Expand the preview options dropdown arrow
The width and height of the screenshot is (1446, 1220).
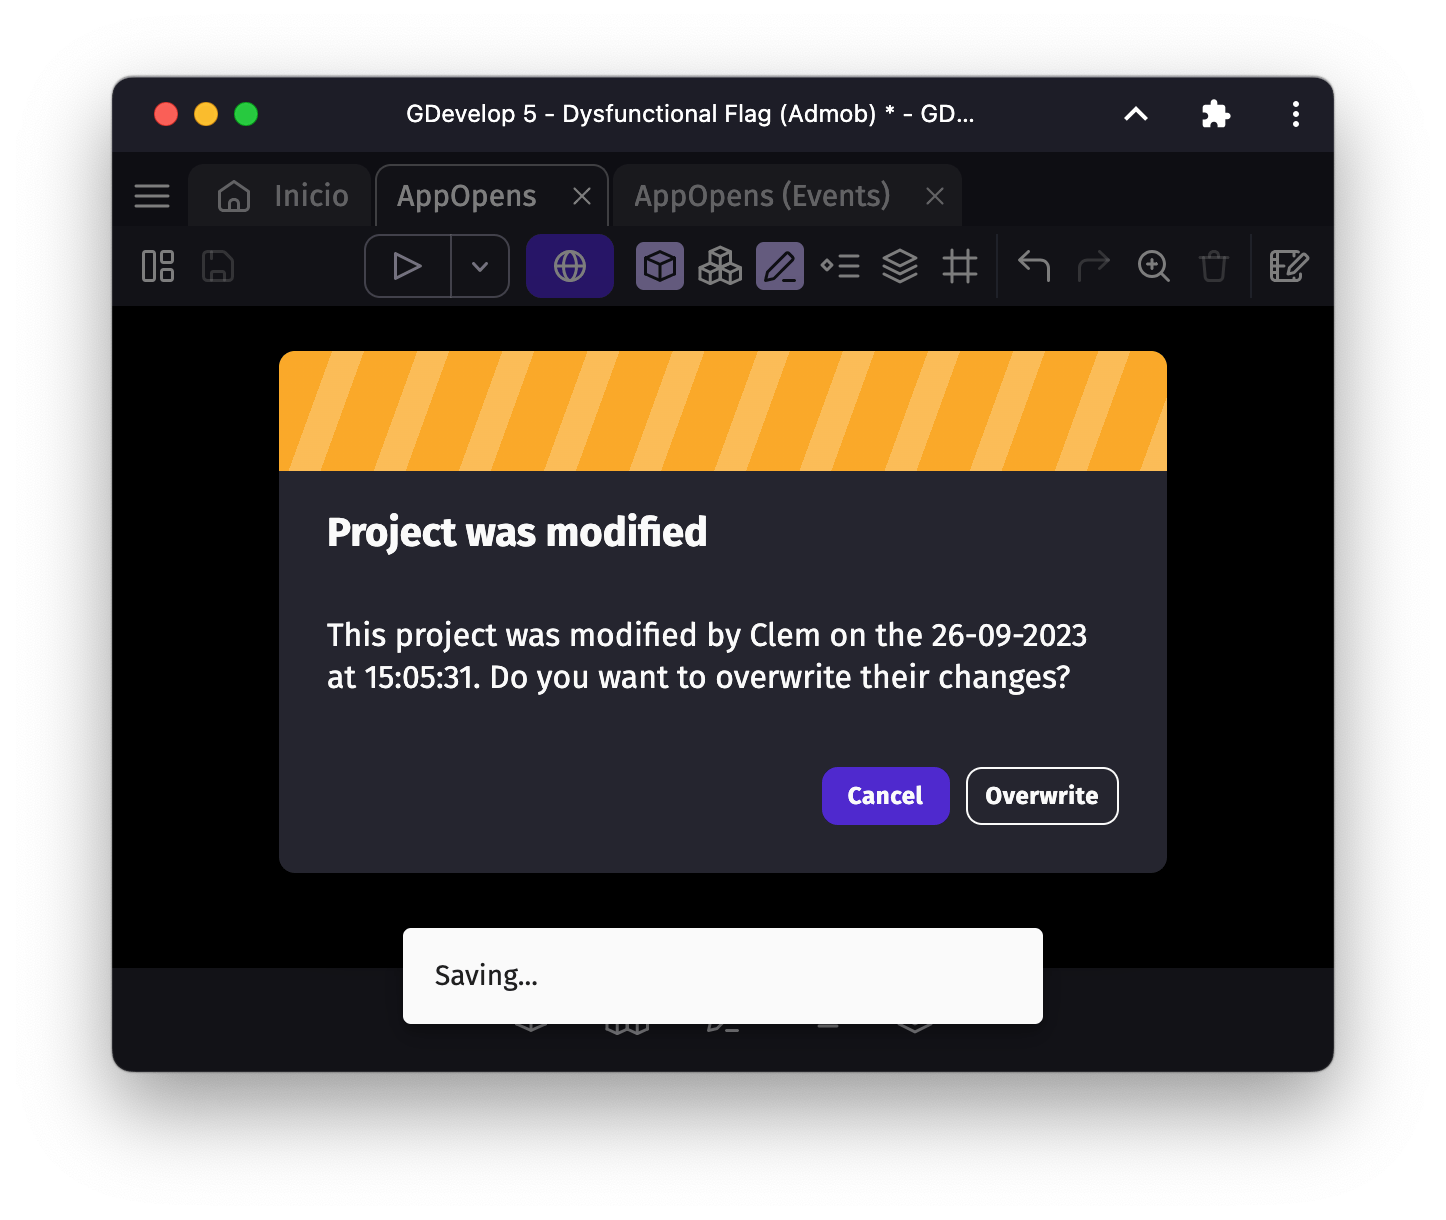pyautogui.click(x=480, y=267)
